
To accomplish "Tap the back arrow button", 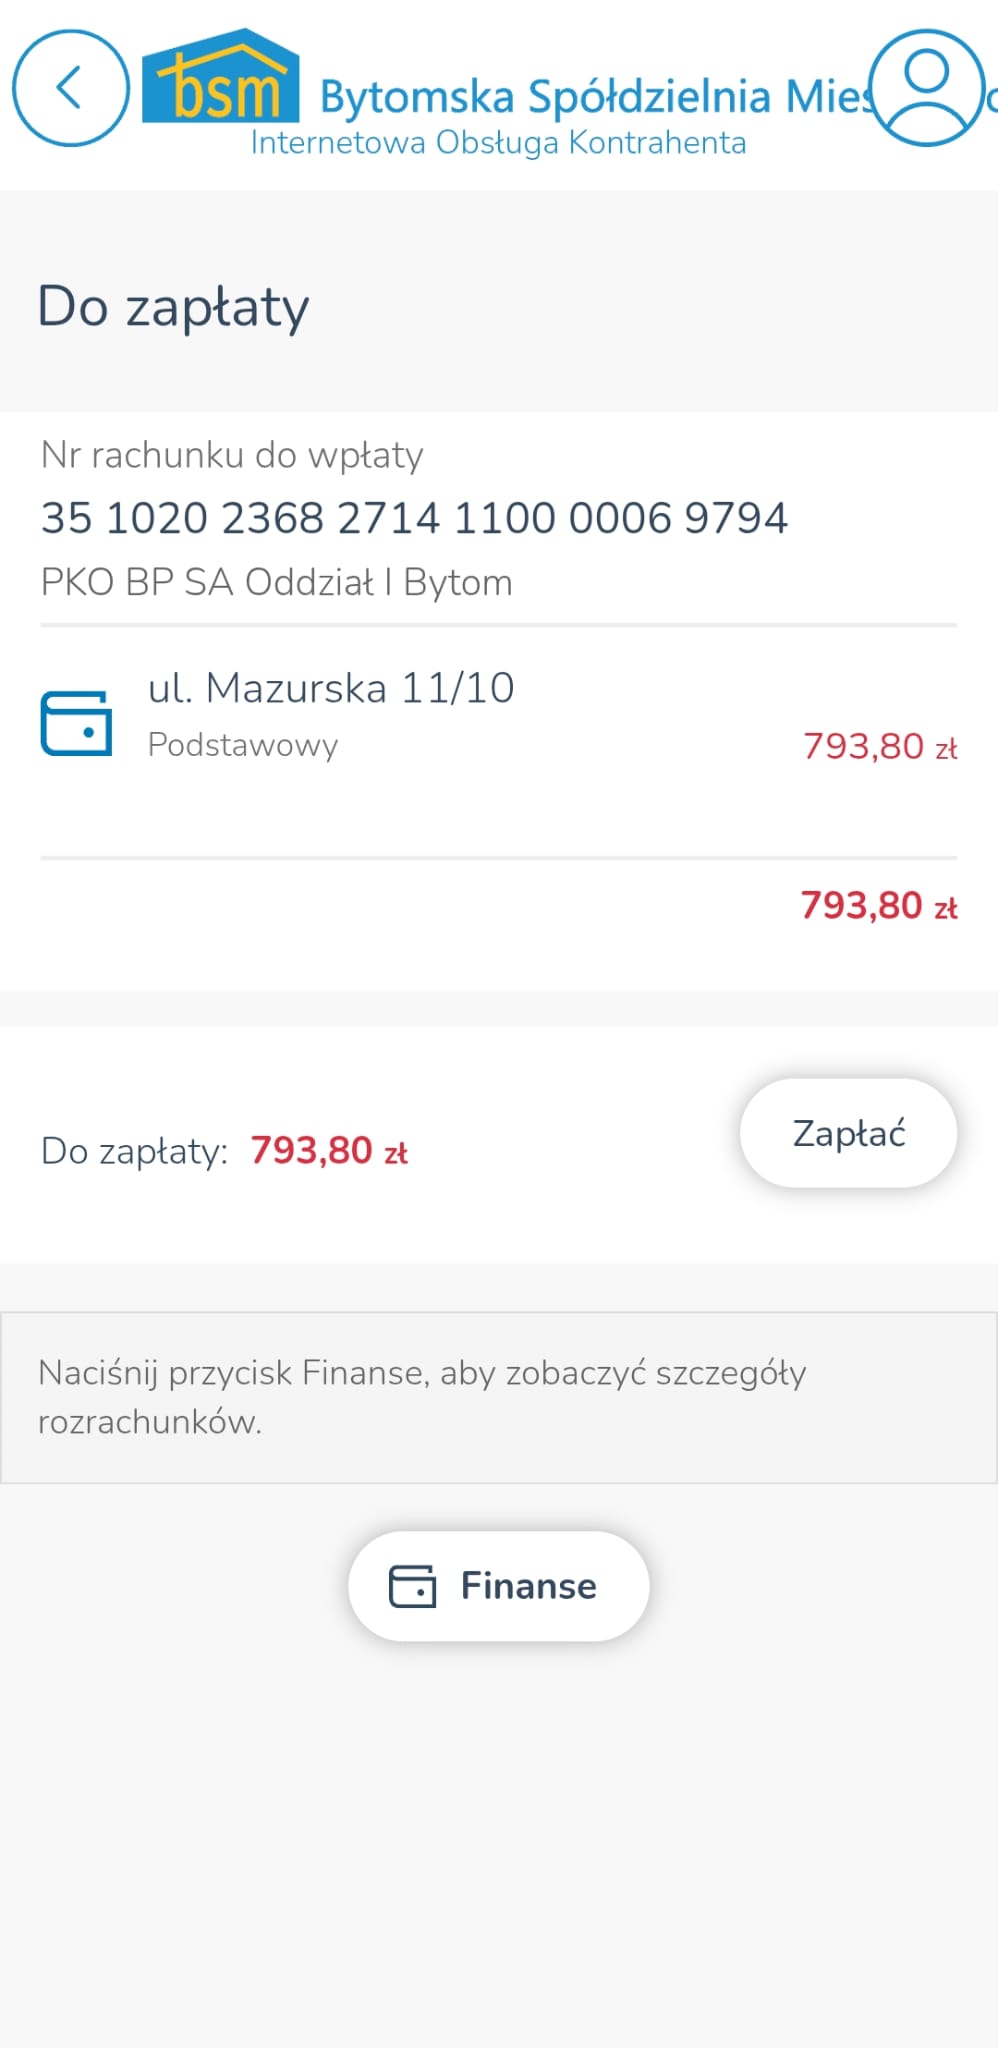I will point(70,88).
